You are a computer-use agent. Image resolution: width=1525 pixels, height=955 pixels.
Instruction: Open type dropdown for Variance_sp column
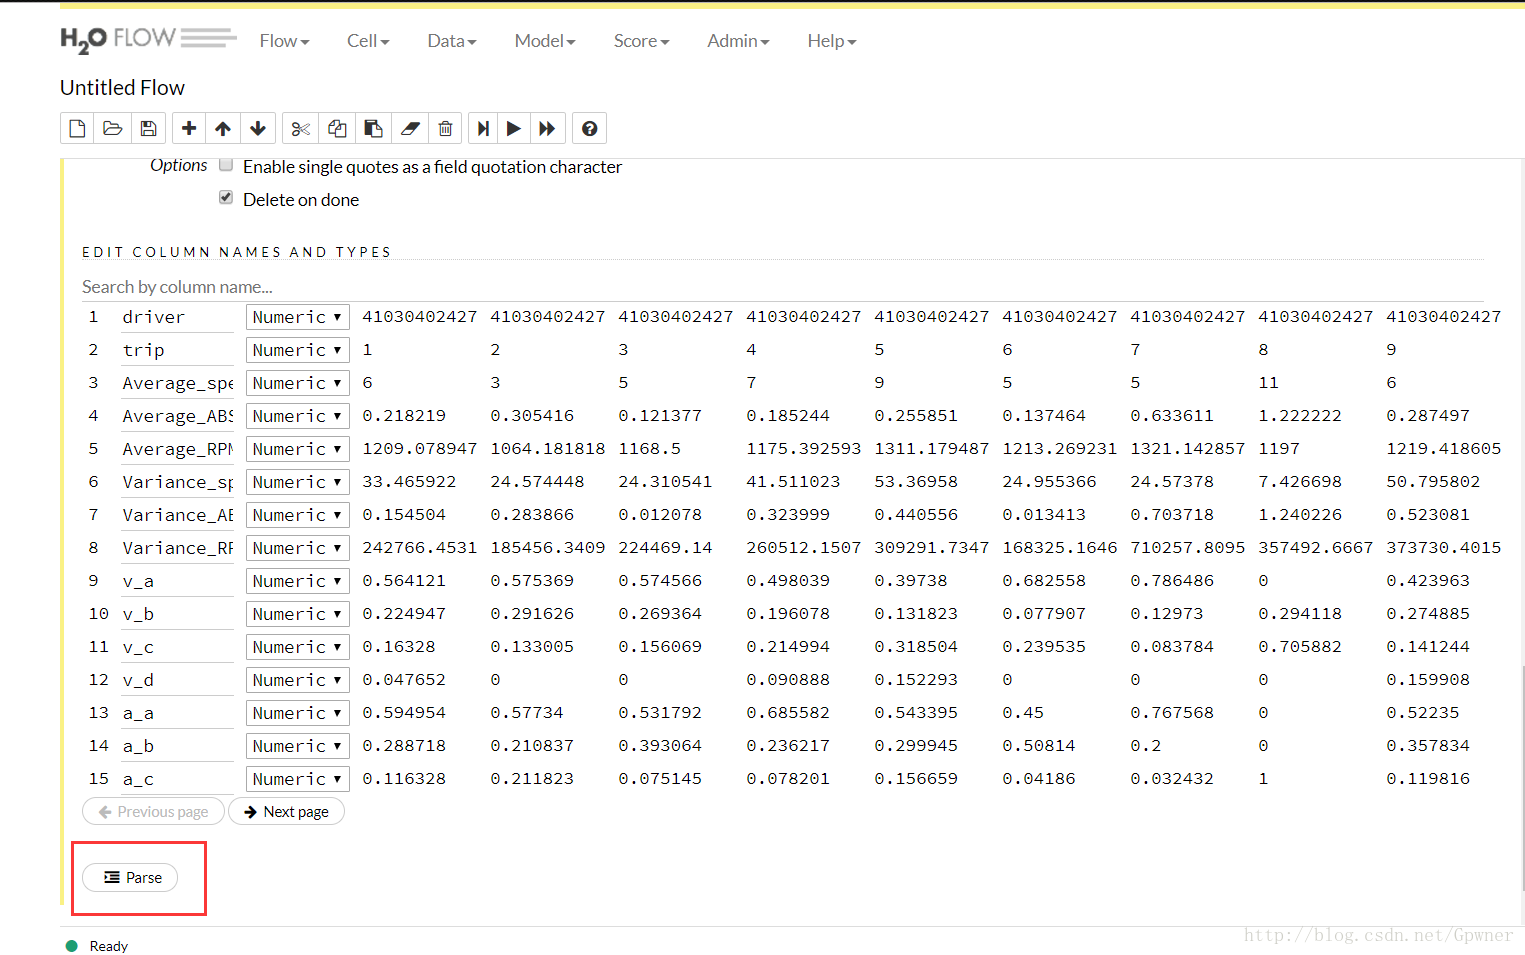pos(298,482)
